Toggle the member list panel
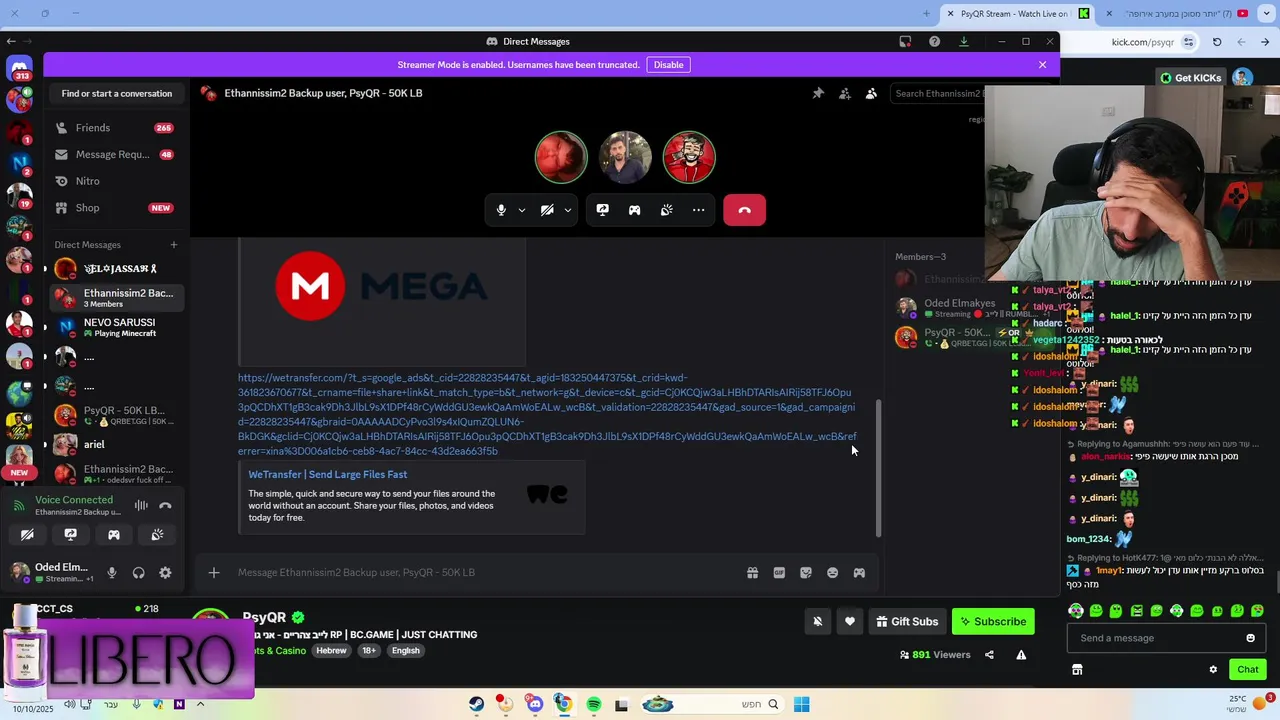1280x720 pixels. pos(871,93)
